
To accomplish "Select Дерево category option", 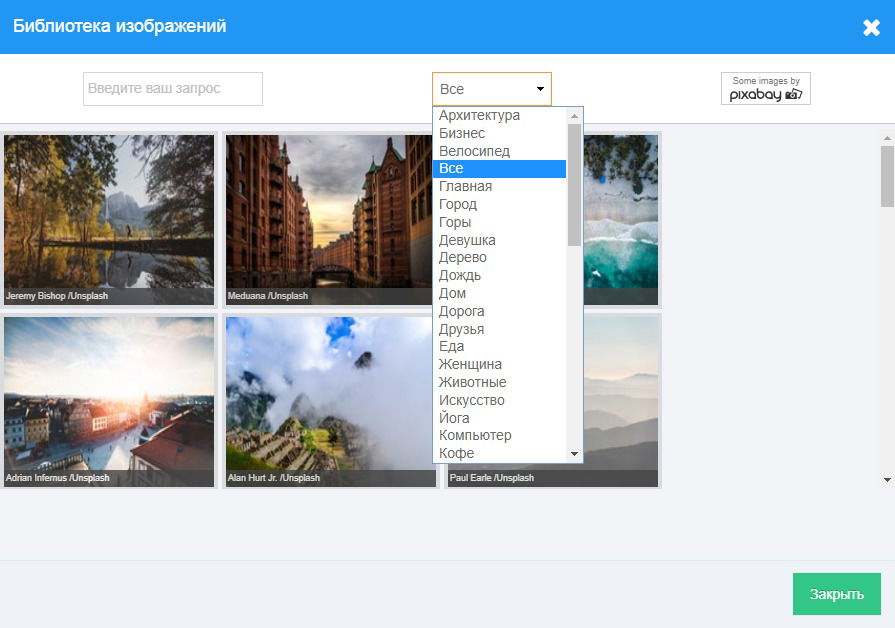I will click(x=499, y=257).
